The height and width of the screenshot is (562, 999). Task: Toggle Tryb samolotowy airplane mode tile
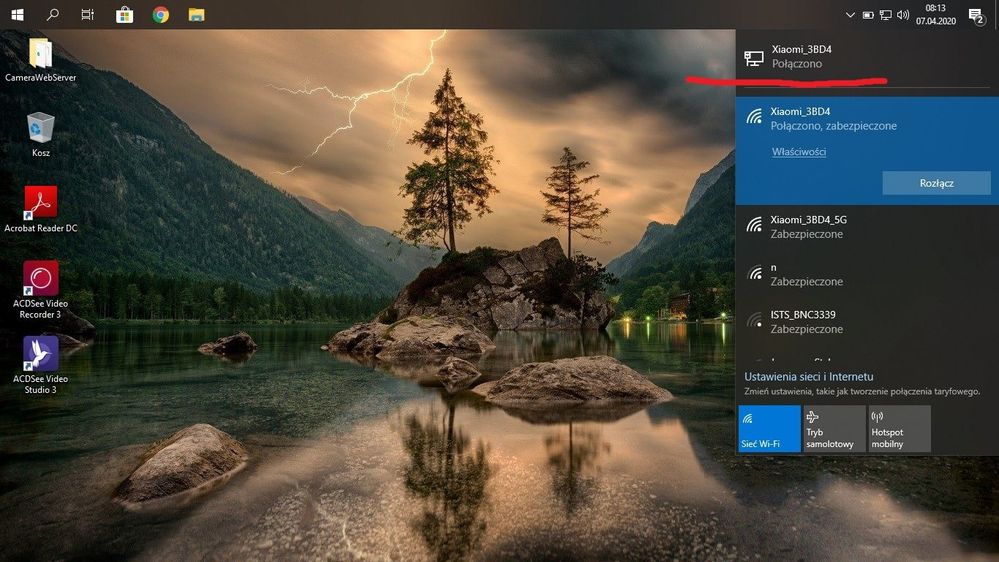coord(834,429)
